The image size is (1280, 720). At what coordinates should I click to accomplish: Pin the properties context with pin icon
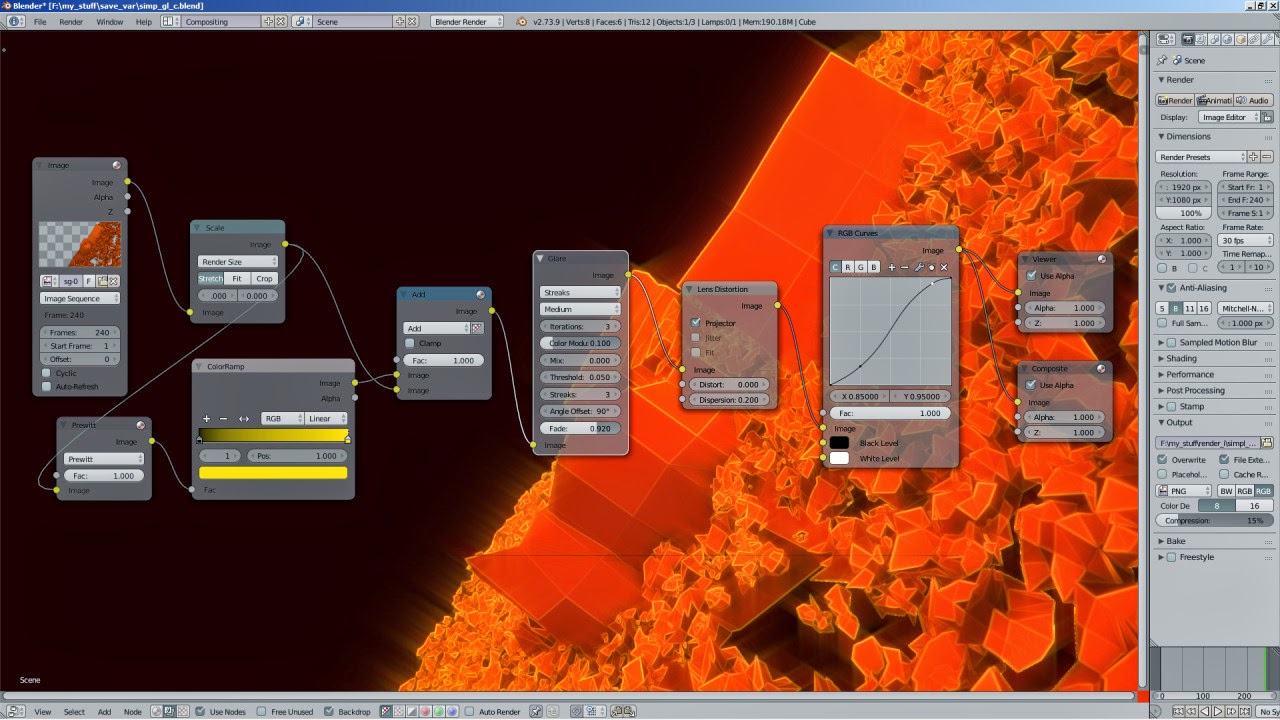point(1162,60)
